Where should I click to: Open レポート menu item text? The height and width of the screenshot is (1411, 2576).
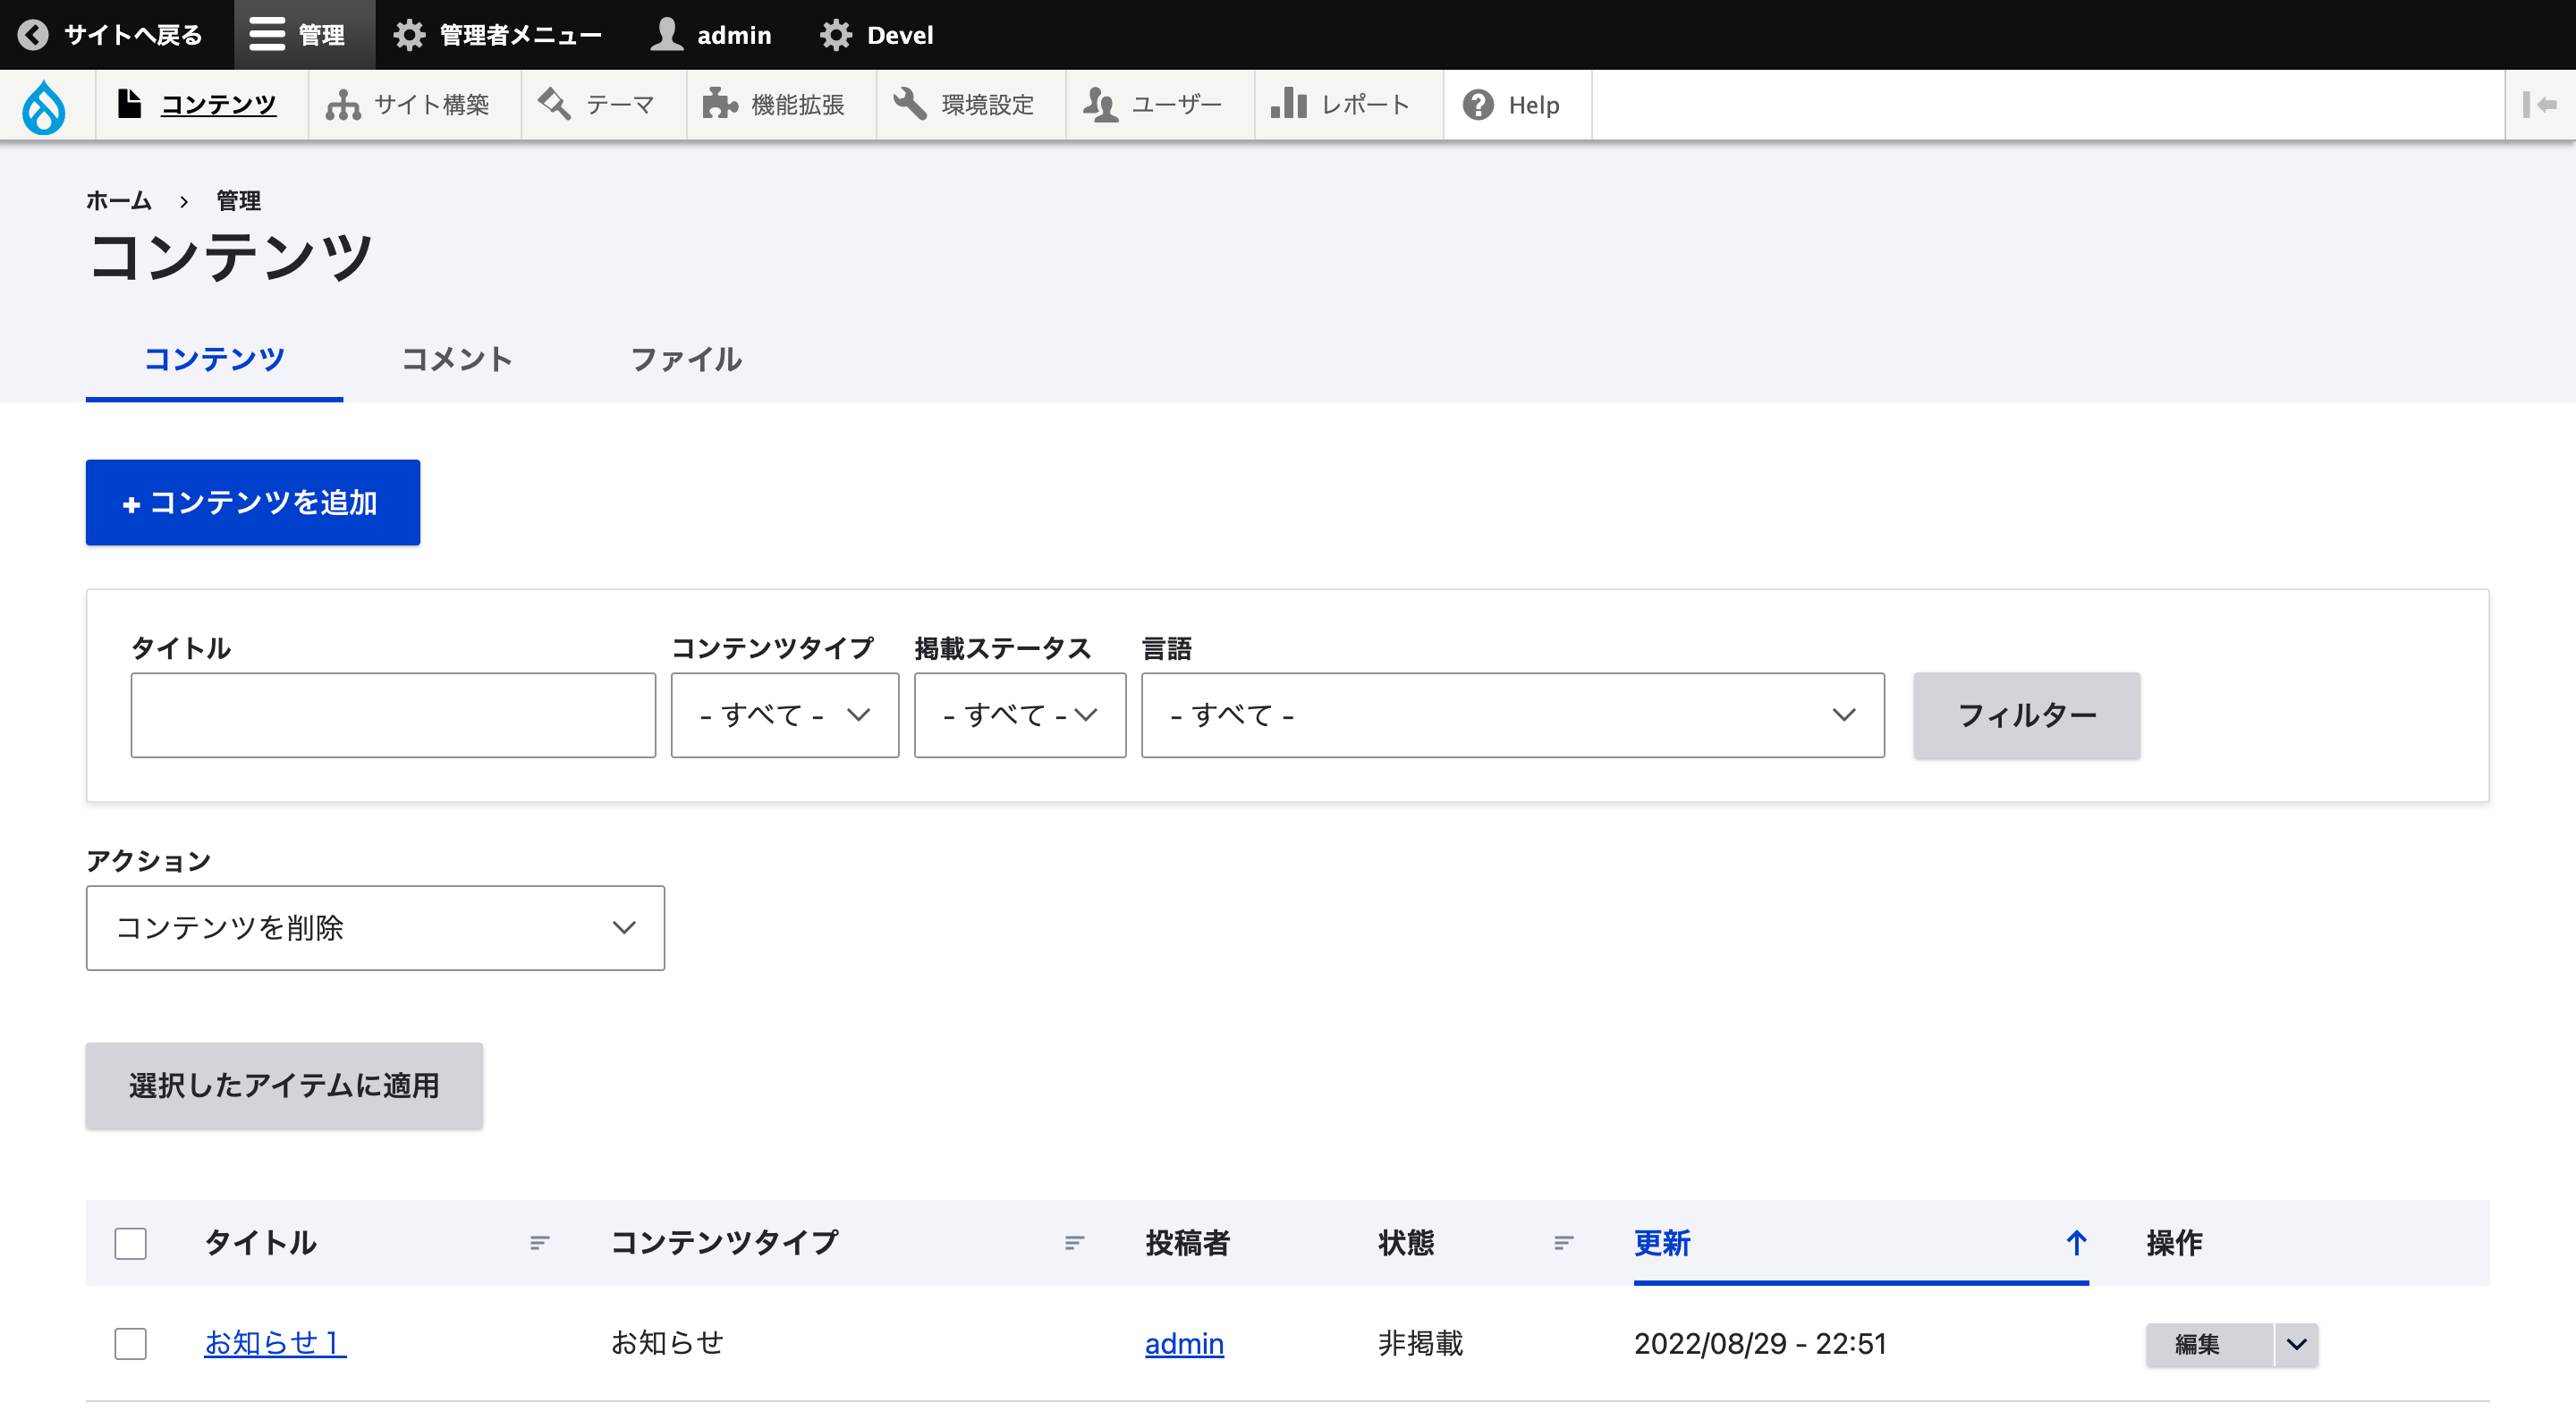(1365, 105)
